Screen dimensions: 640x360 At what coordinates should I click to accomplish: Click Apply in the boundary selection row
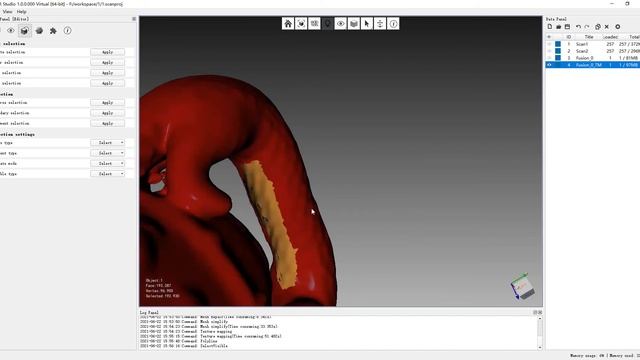pos(108,113)
